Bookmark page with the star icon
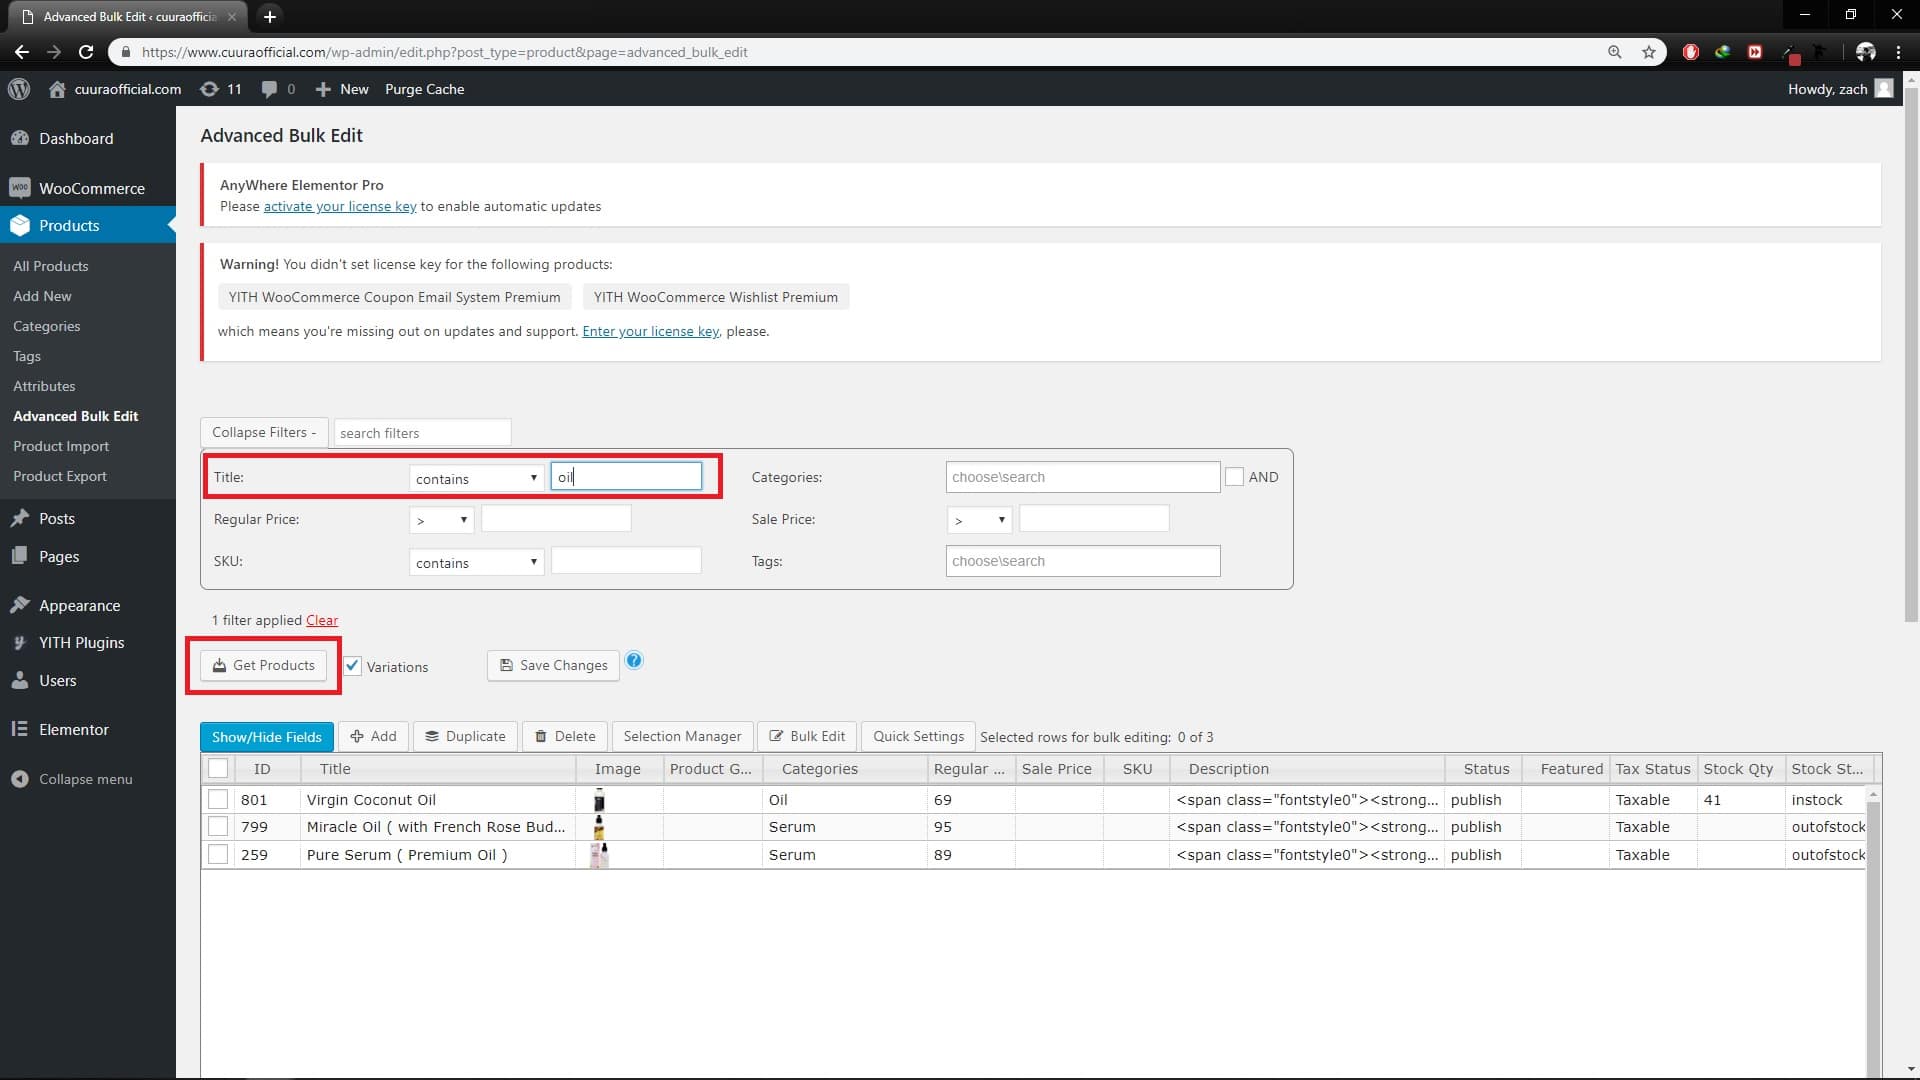 [x=1649, y=52]
